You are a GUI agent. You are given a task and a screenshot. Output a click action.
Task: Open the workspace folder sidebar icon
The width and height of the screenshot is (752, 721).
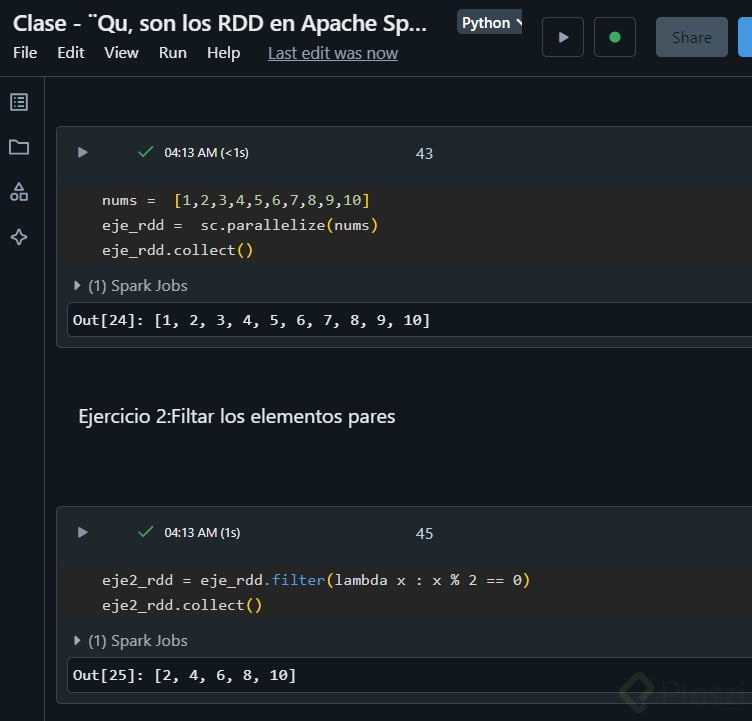point(19,147)
